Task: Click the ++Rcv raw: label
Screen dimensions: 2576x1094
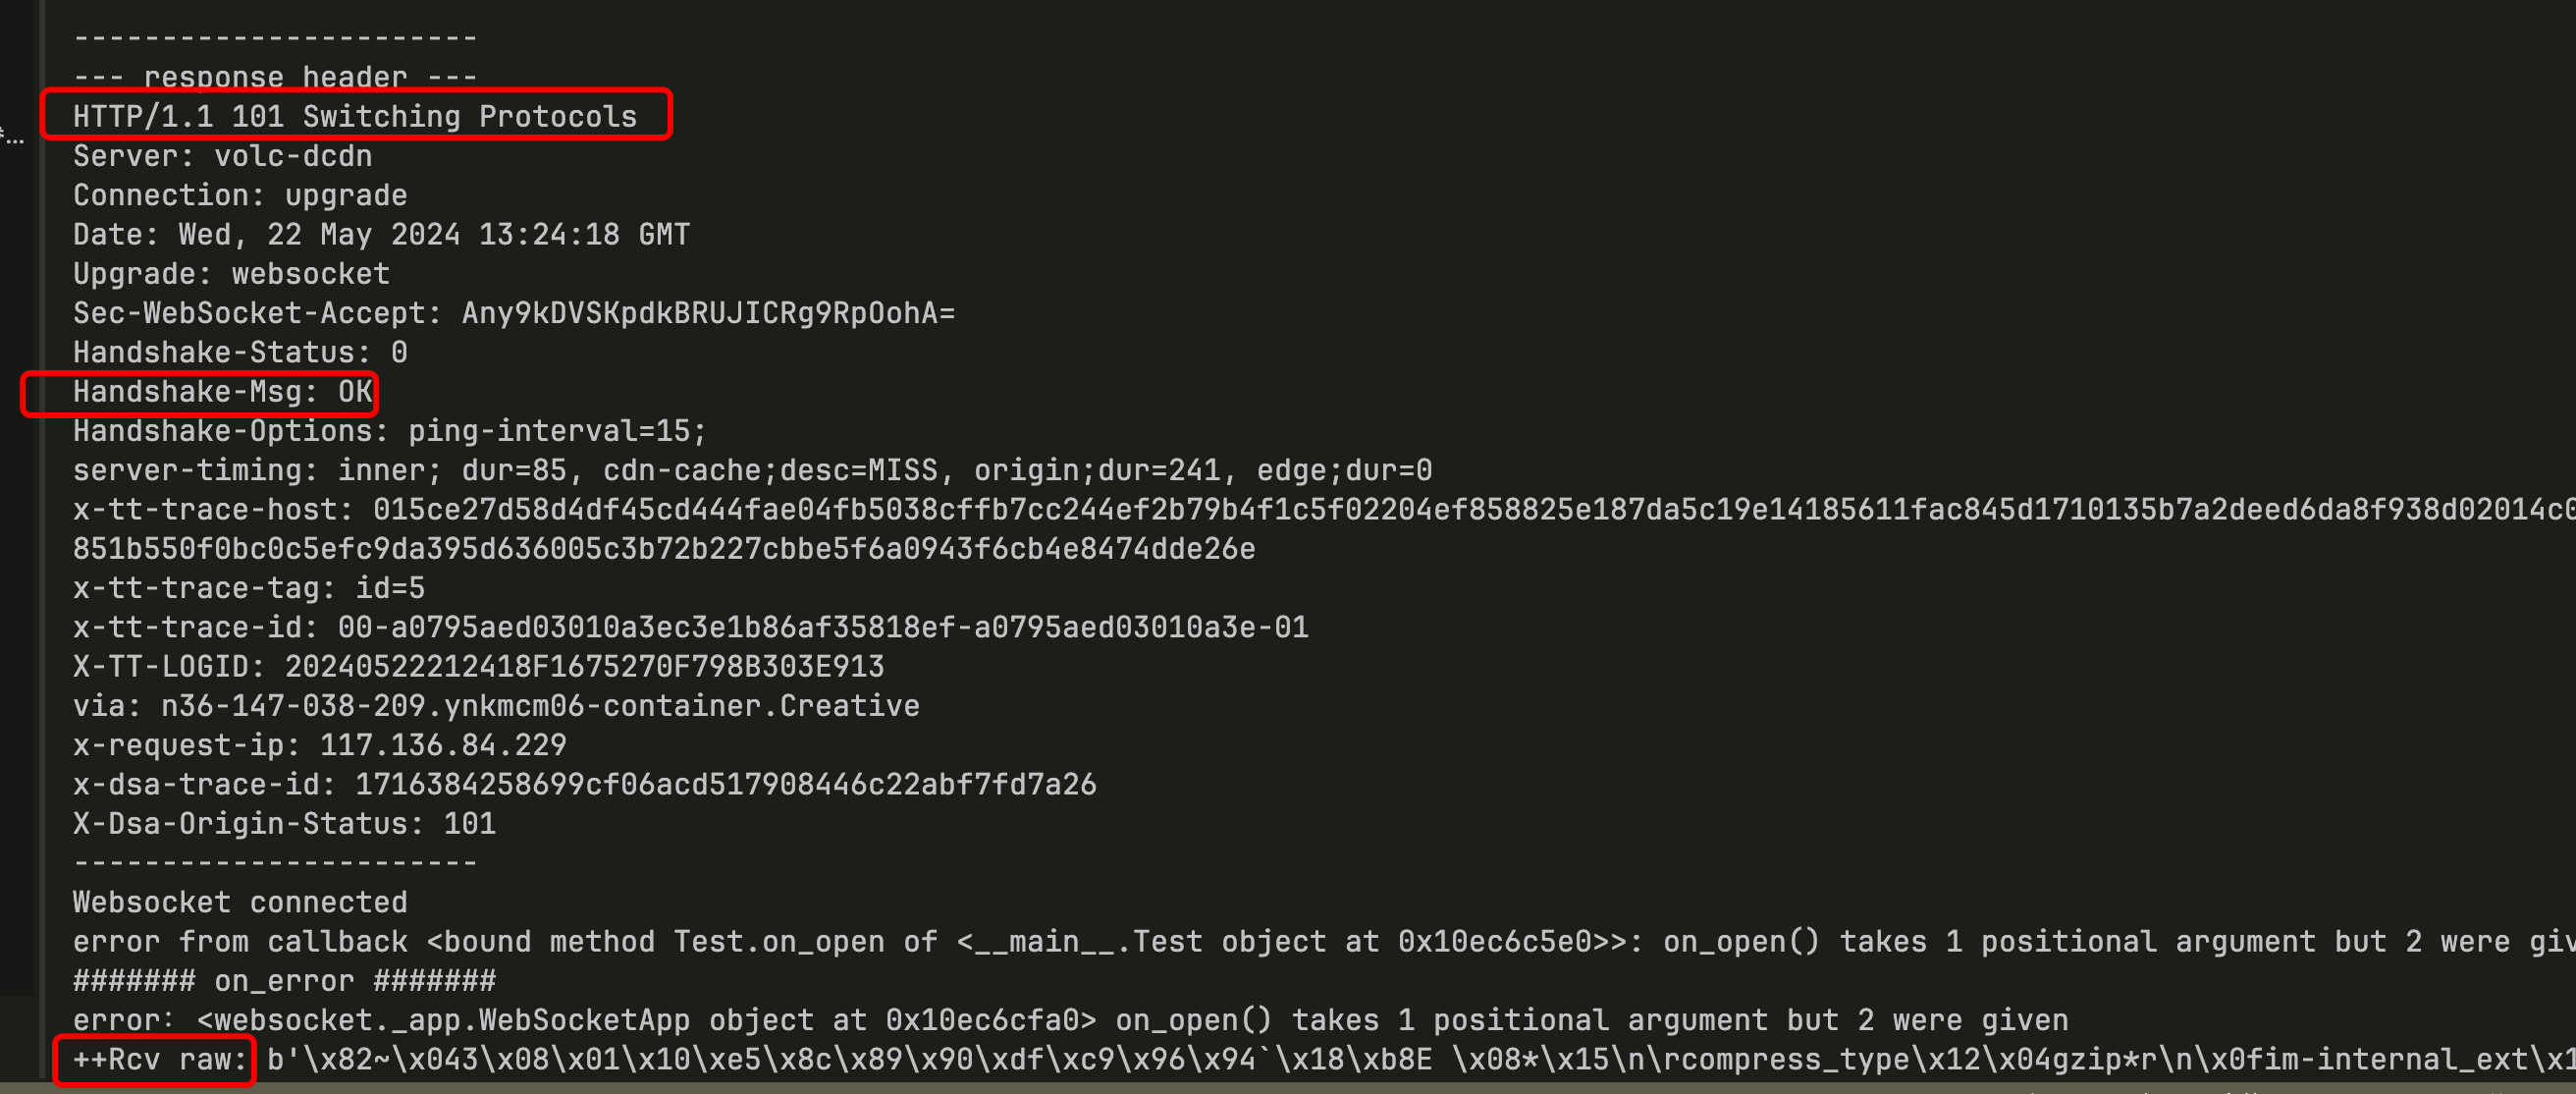Action: point(159,1059)
